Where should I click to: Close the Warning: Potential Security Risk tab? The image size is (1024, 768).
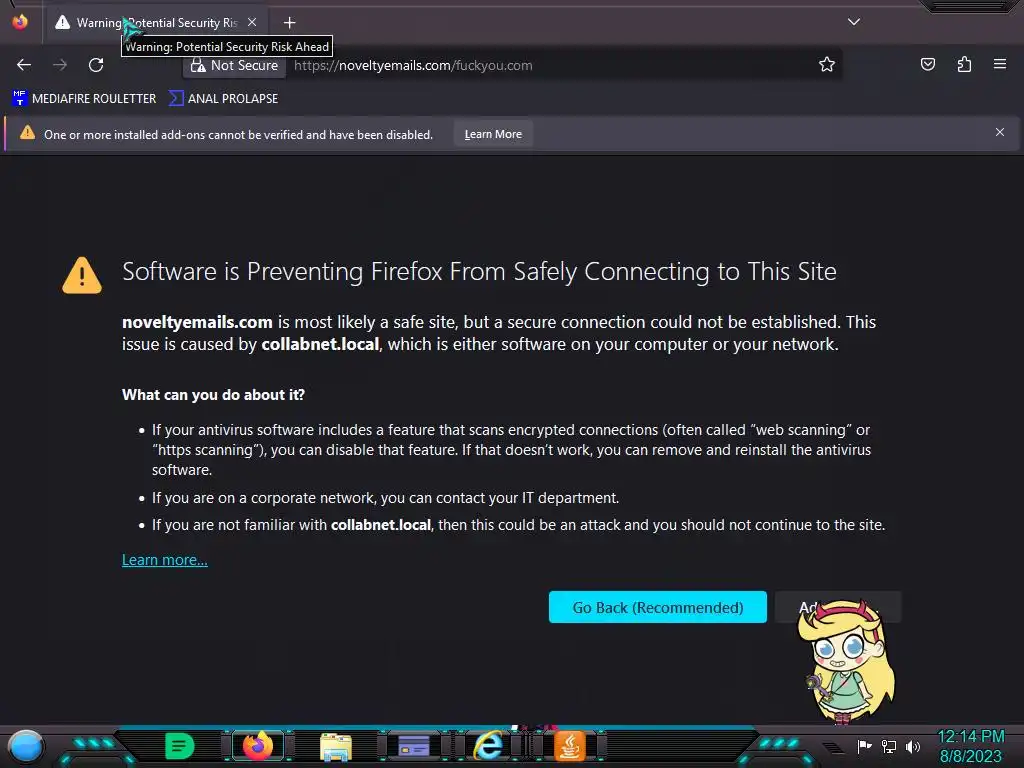point(252,22)
